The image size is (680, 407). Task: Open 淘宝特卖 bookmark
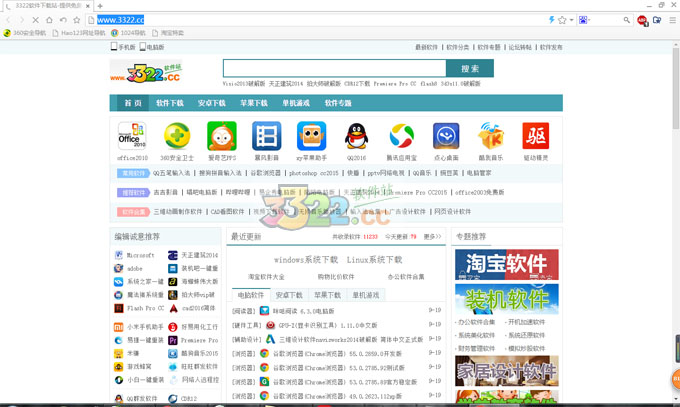coord(168,33)
